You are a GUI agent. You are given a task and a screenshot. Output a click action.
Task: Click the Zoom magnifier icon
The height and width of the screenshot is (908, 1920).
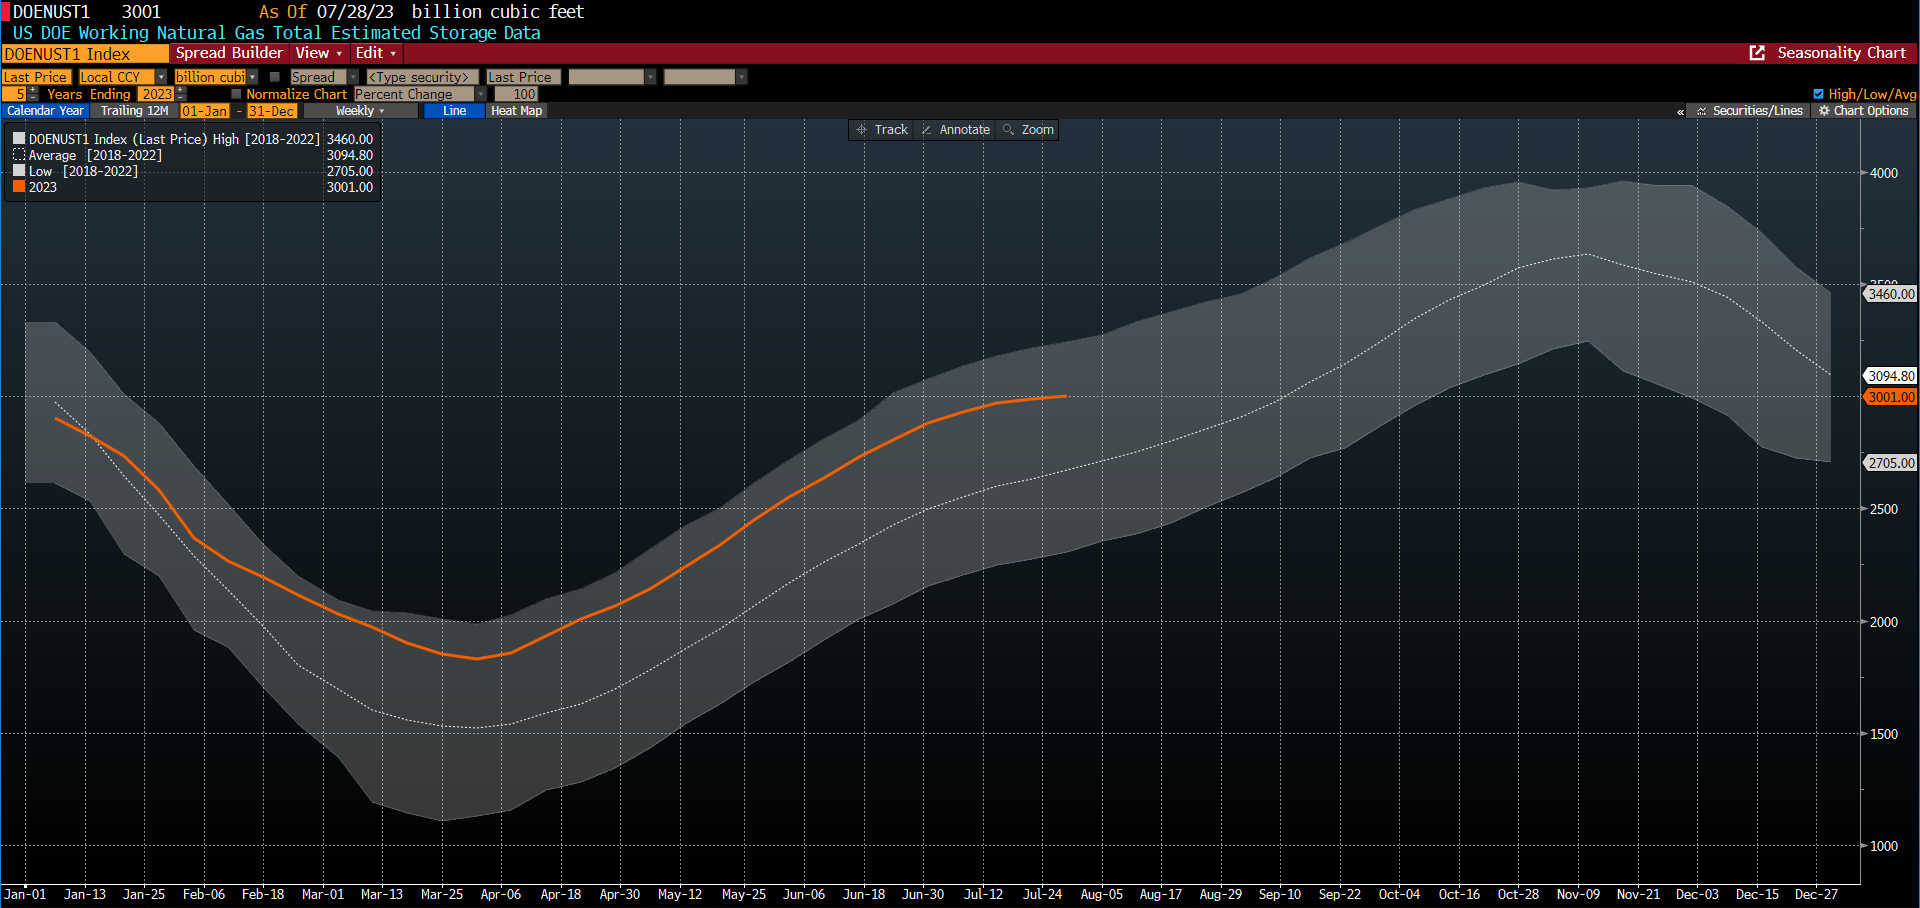coord(1008,130)
